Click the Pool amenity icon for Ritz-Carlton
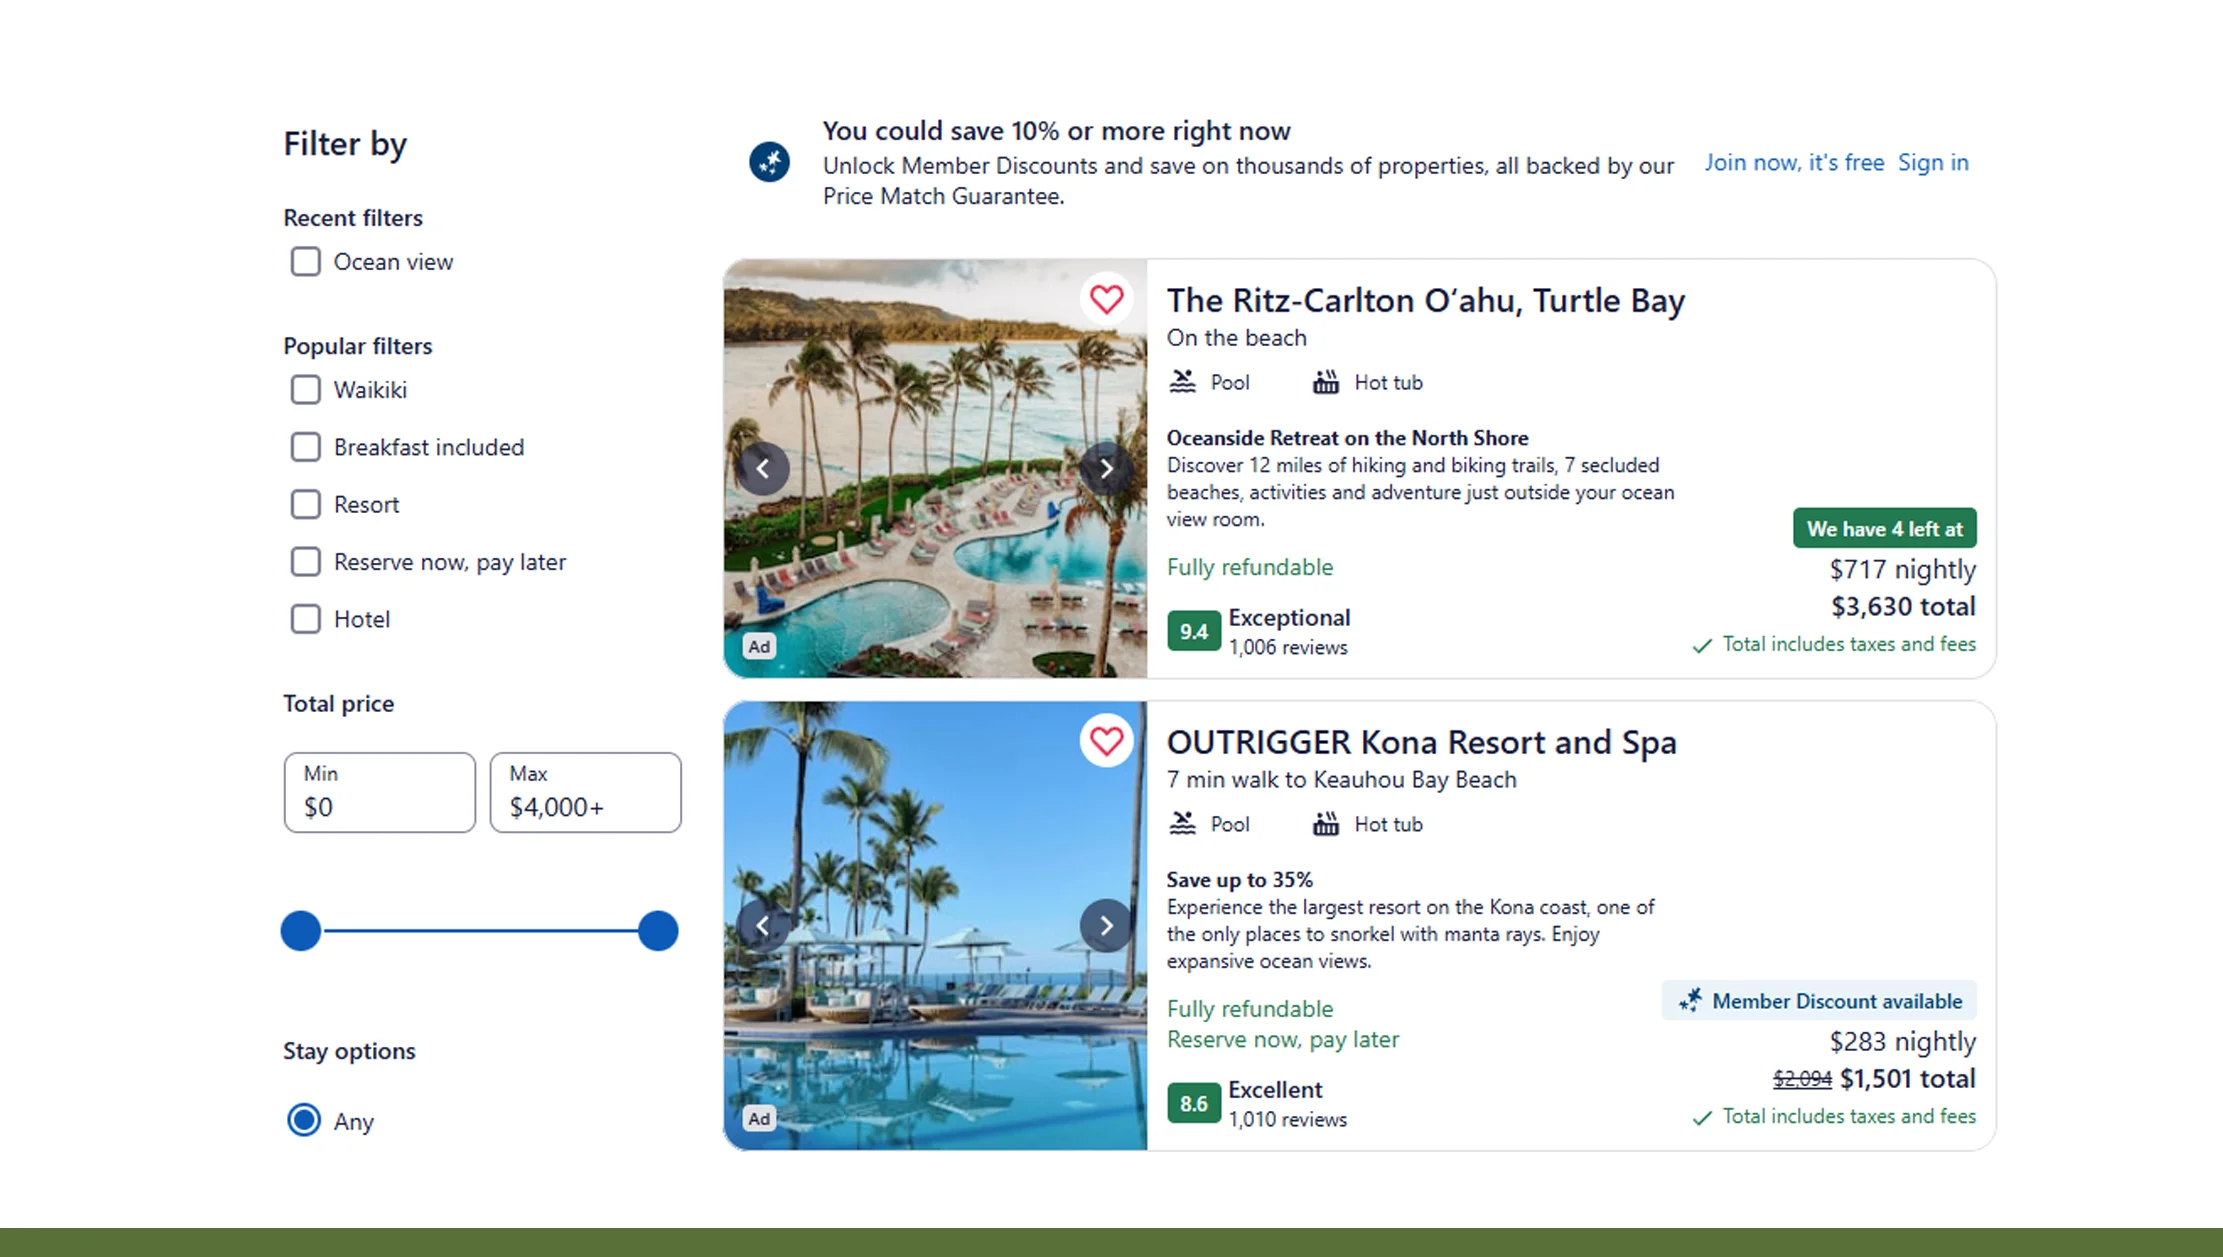 point(1182,381)
